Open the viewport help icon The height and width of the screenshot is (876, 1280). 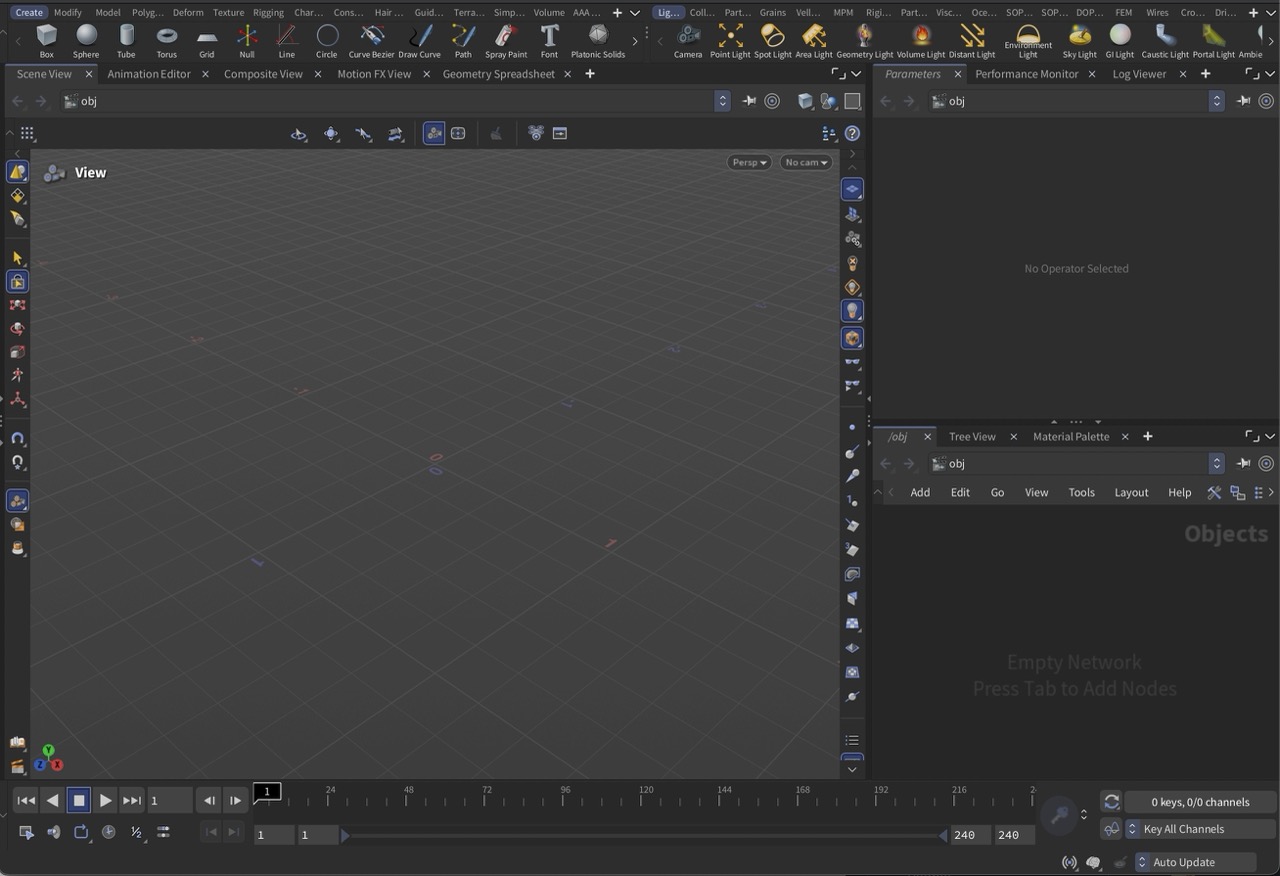tap(852, 133)
